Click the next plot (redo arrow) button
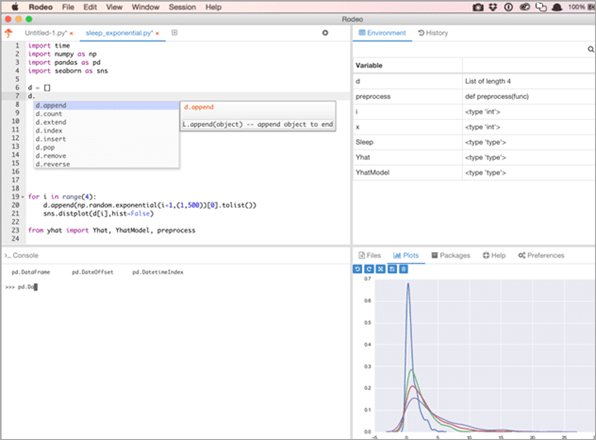Image resolution: width=596 pixels, height=440 pixels. coord(369,269)
